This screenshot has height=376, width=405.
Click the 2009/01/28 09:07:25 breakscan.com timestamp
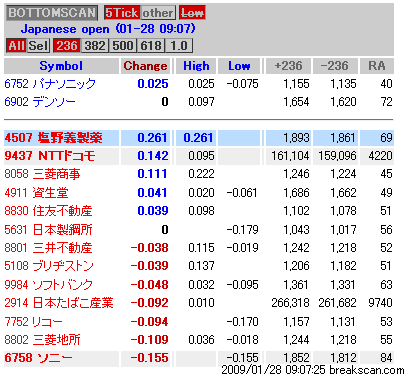(x=312, y=370)
